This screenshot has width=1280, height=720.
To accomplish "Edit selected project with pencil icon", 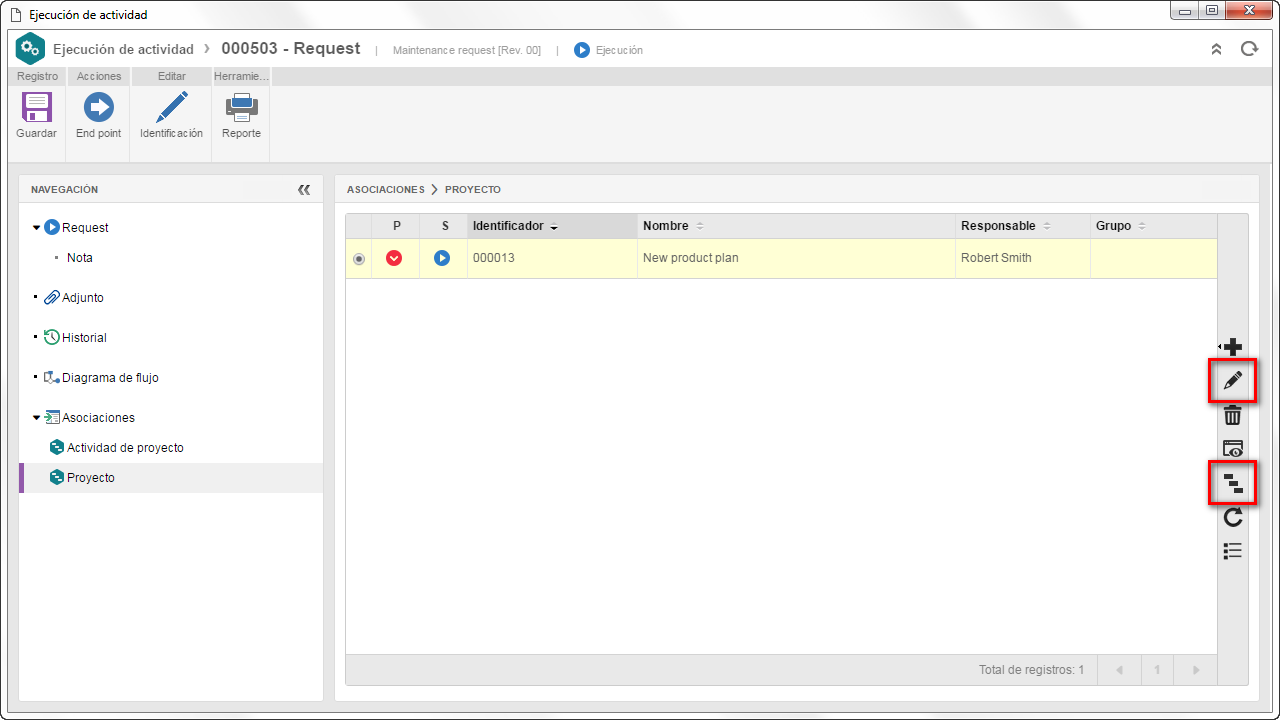I will click(1233, 381).
